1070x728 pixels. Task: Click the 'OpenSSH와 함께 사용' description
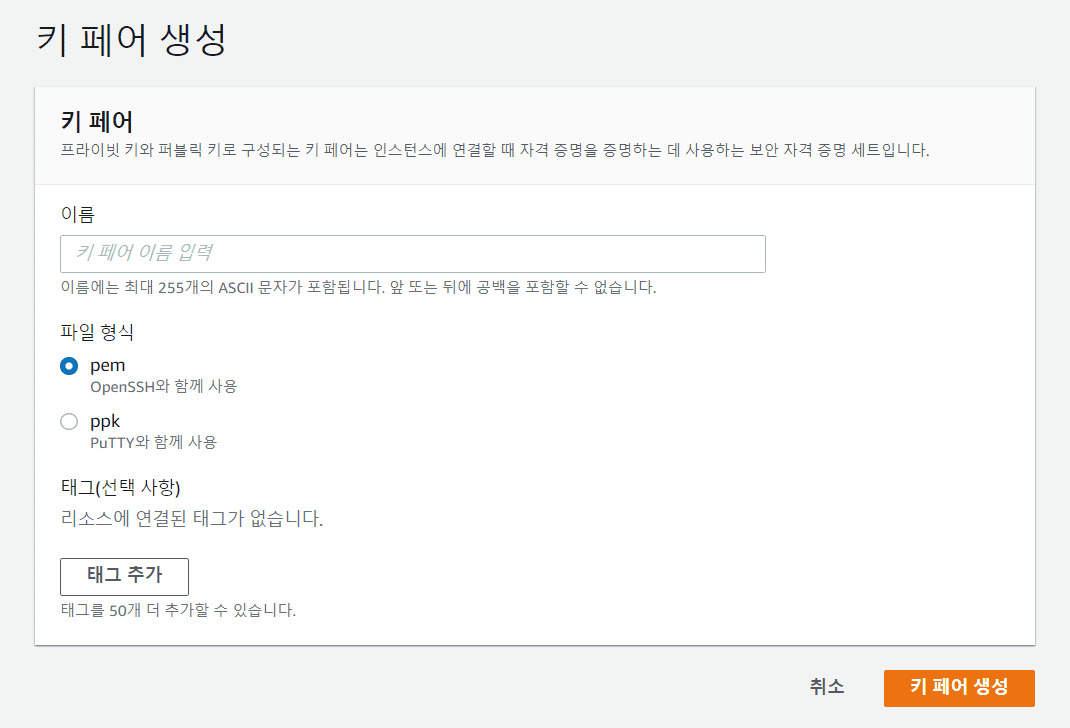point(163,386)
